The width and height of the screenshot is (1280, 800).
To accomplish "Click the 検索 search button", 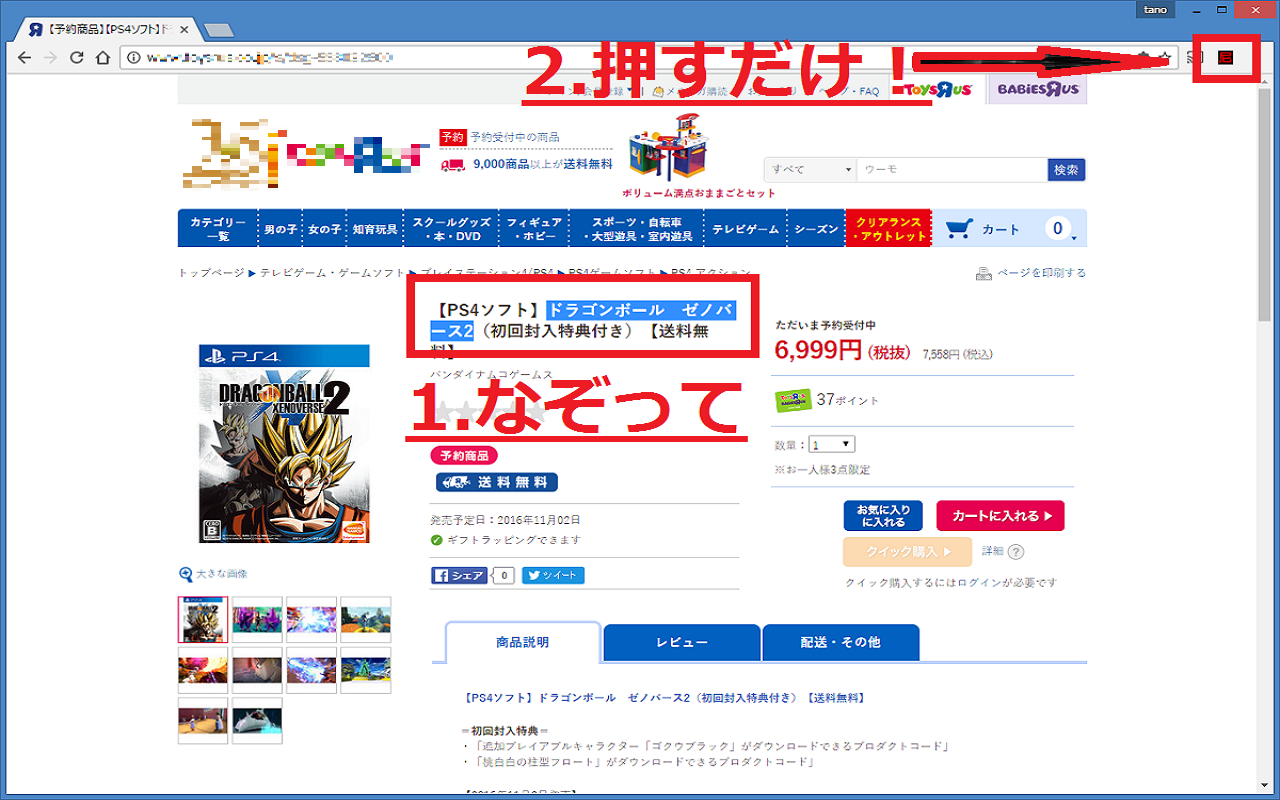I will (1066, 170).
